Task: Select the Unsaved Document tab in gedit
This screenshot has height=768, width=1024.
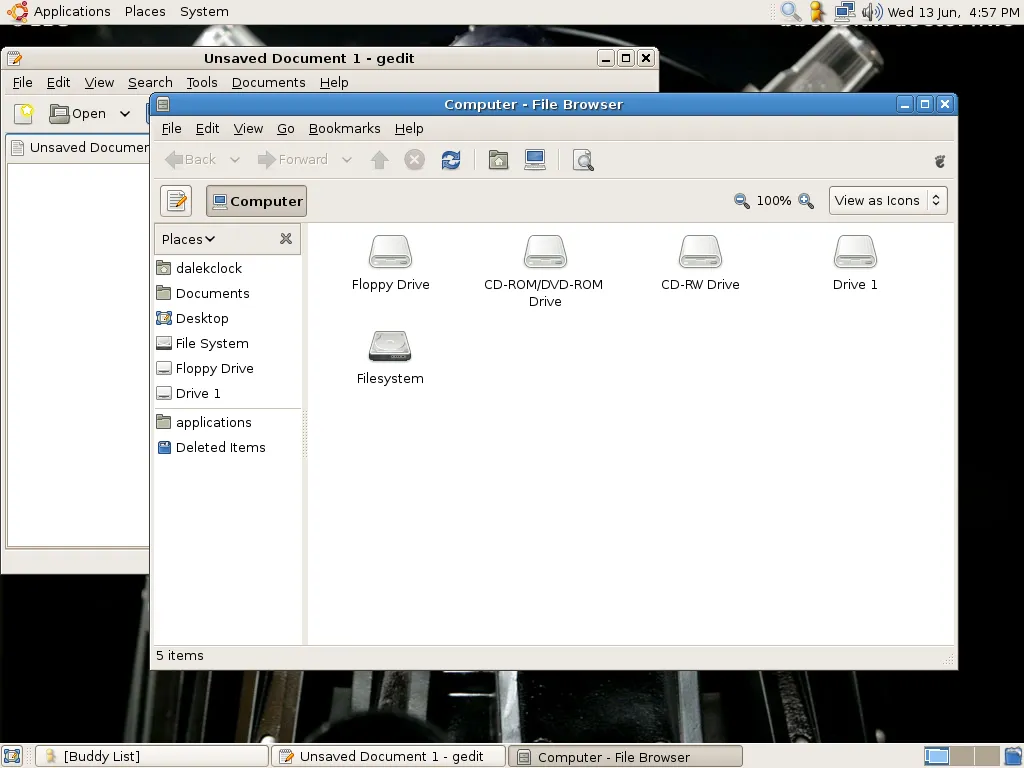Action: tap(80, 148)
